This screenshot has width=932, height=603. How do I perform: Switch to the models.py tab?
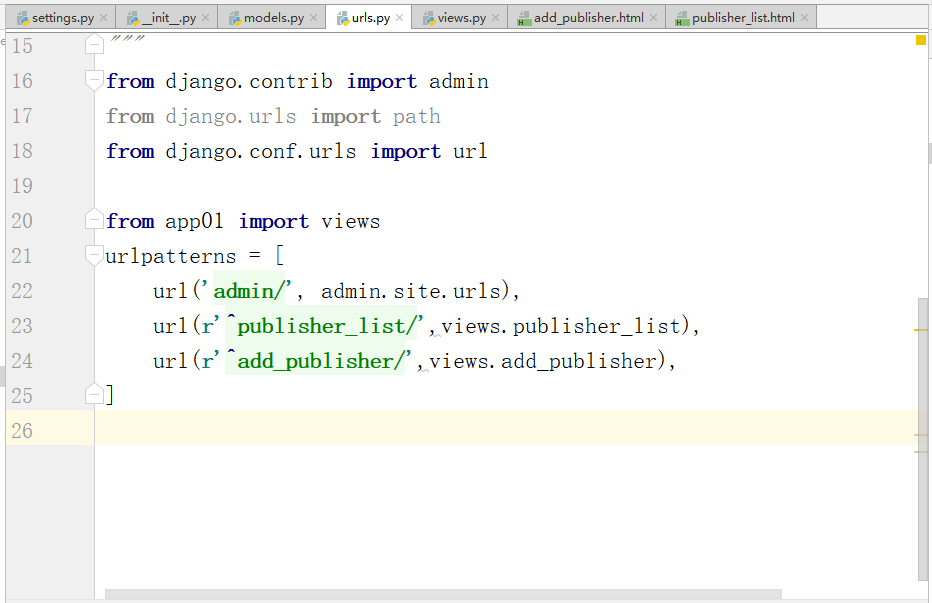pyautogui.click(x=273, y=18)
